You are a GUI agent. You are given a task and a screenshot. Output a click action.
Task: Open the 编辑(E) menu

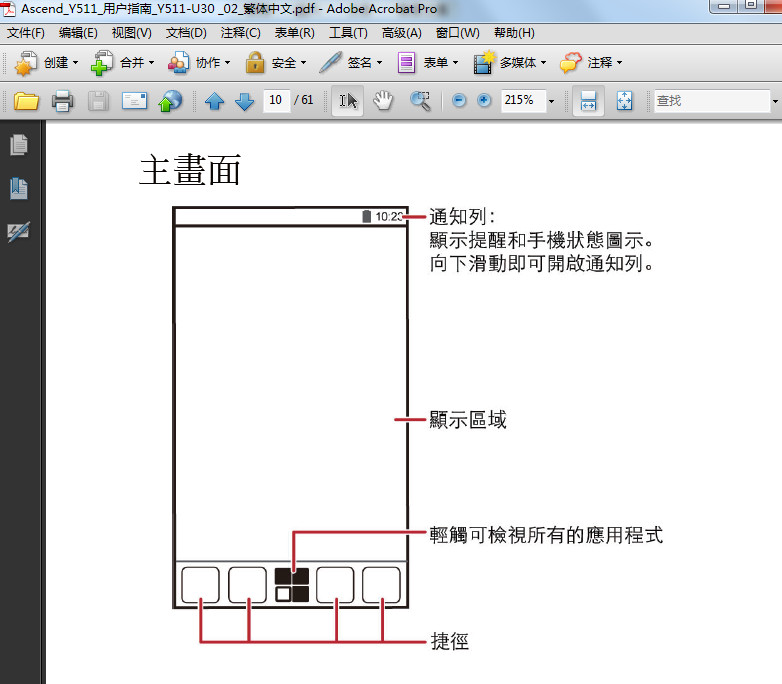[78, 33]
